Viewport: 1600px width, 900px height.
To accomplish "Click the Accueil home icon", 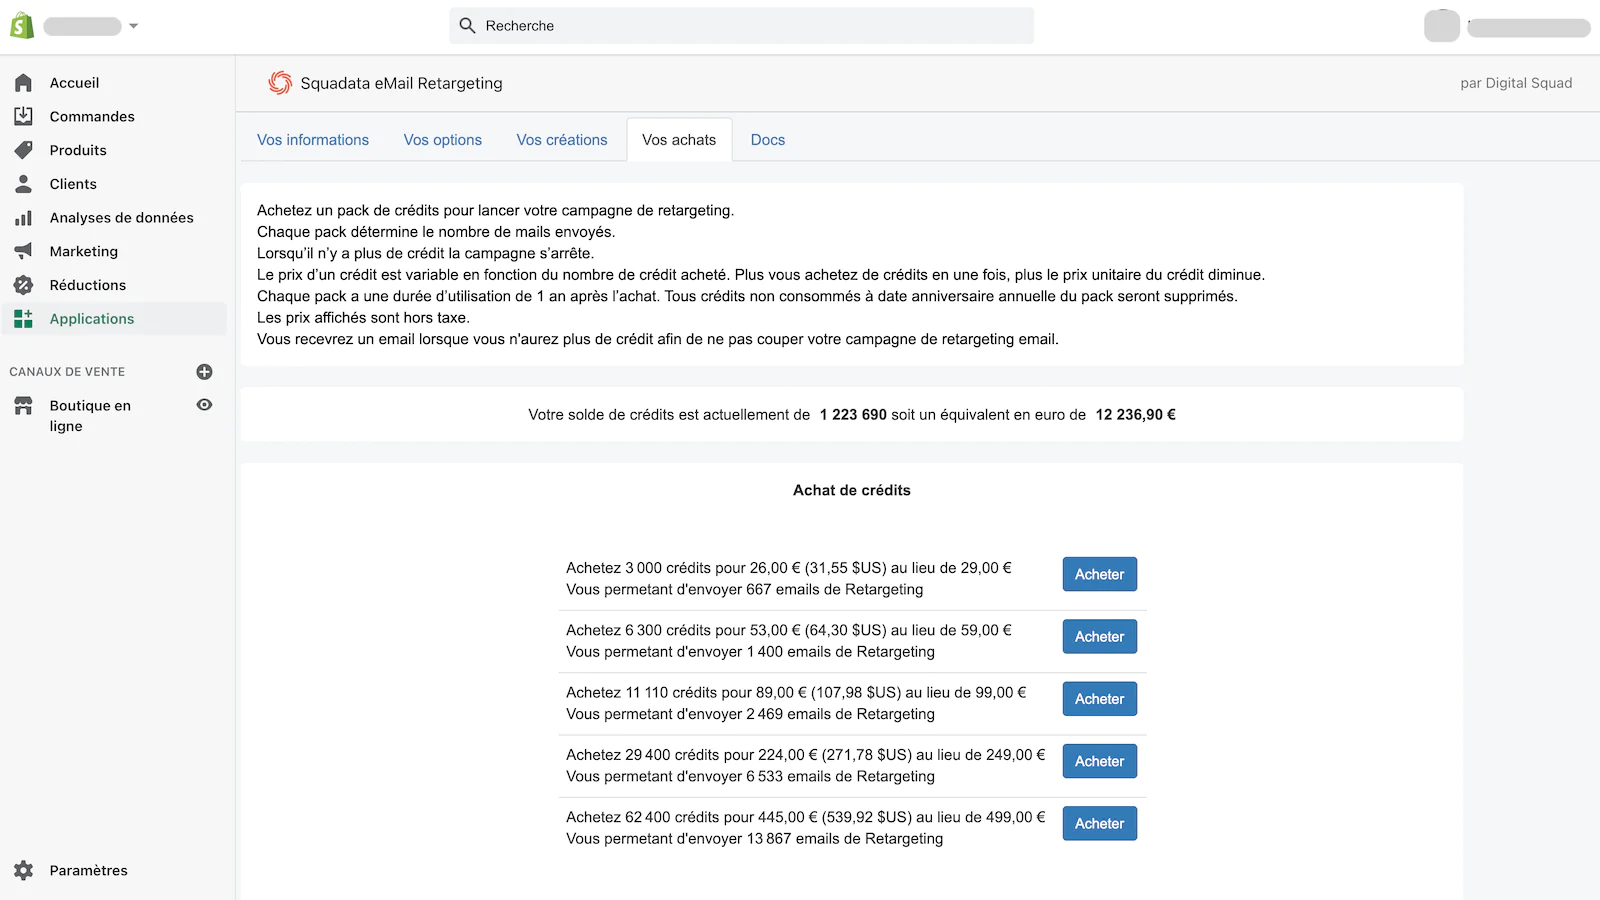I will pyautogui.click(x=23, y=83).
